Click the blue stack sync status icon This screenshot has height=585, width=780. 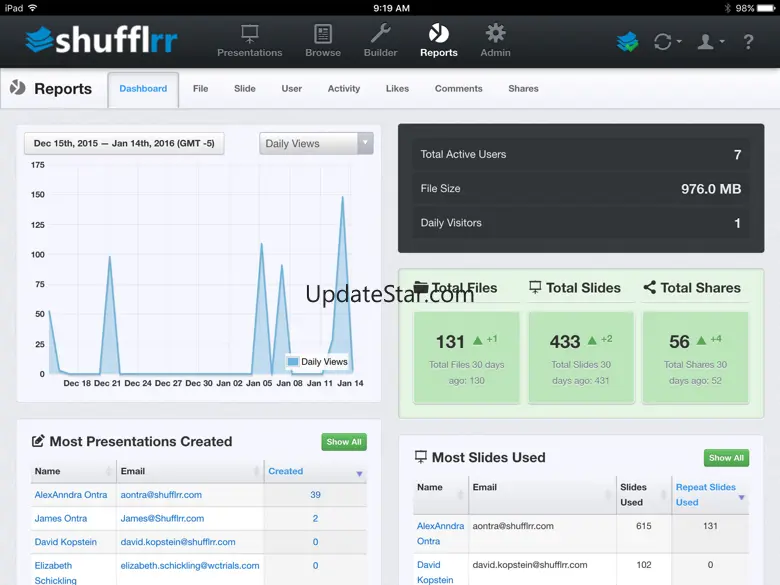pyautogui.click(x=627, y=42)
